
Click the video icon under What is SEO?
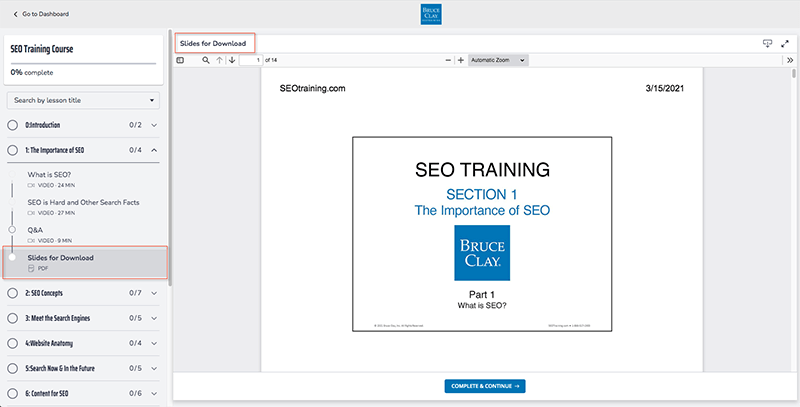(31, 185)
